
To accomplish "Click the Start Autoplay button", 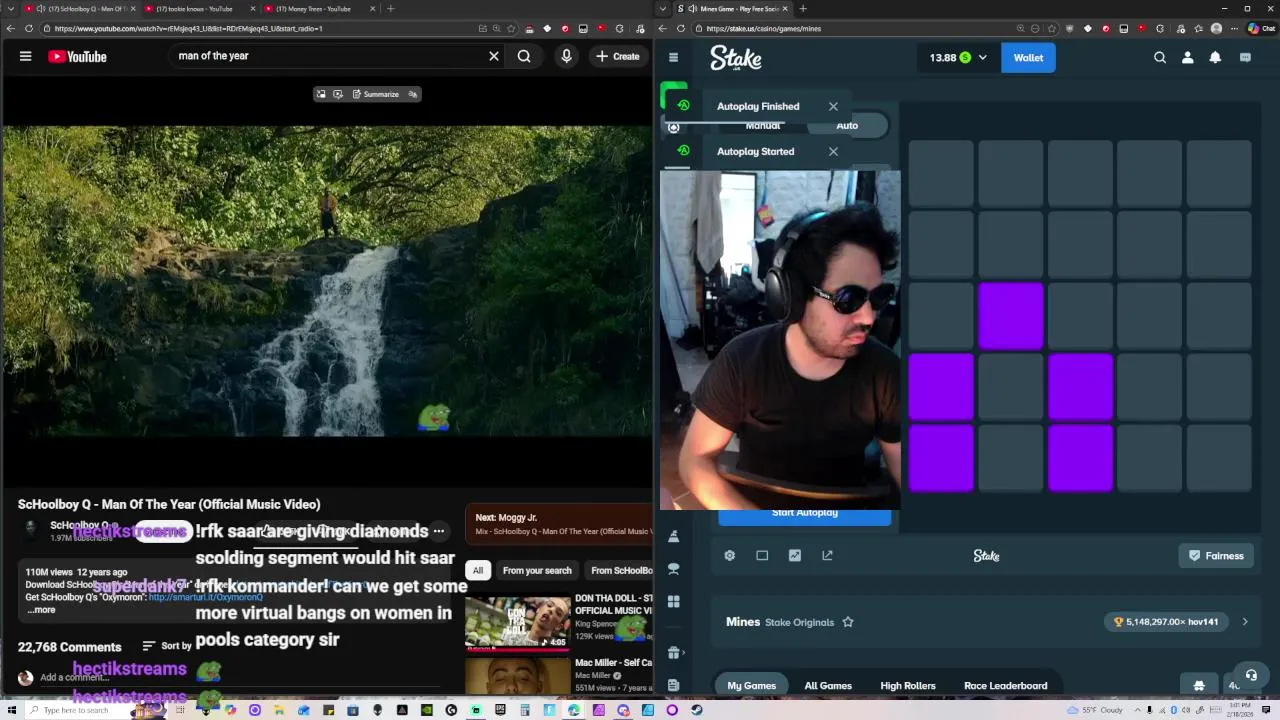I will coord(805,514).
